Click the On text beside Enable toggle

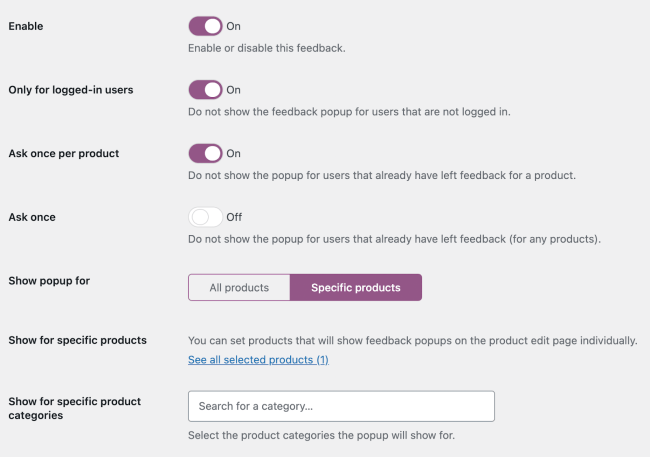pos(233,26)
